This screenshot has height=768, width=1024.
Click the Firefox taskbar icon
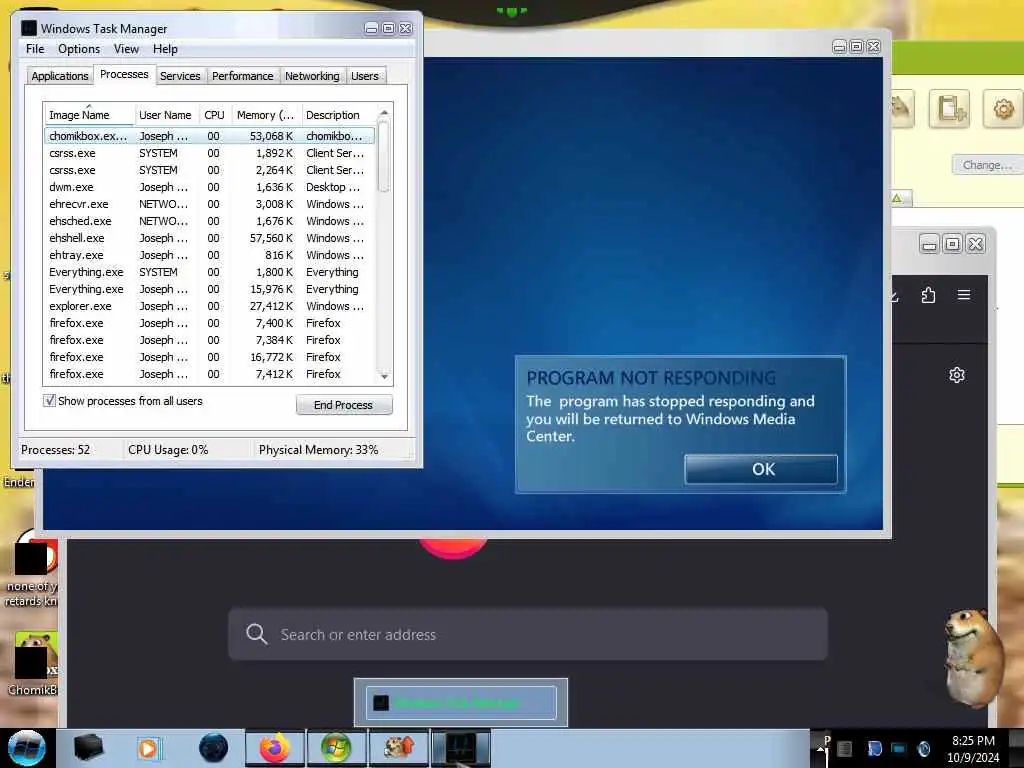coord(275,748)
